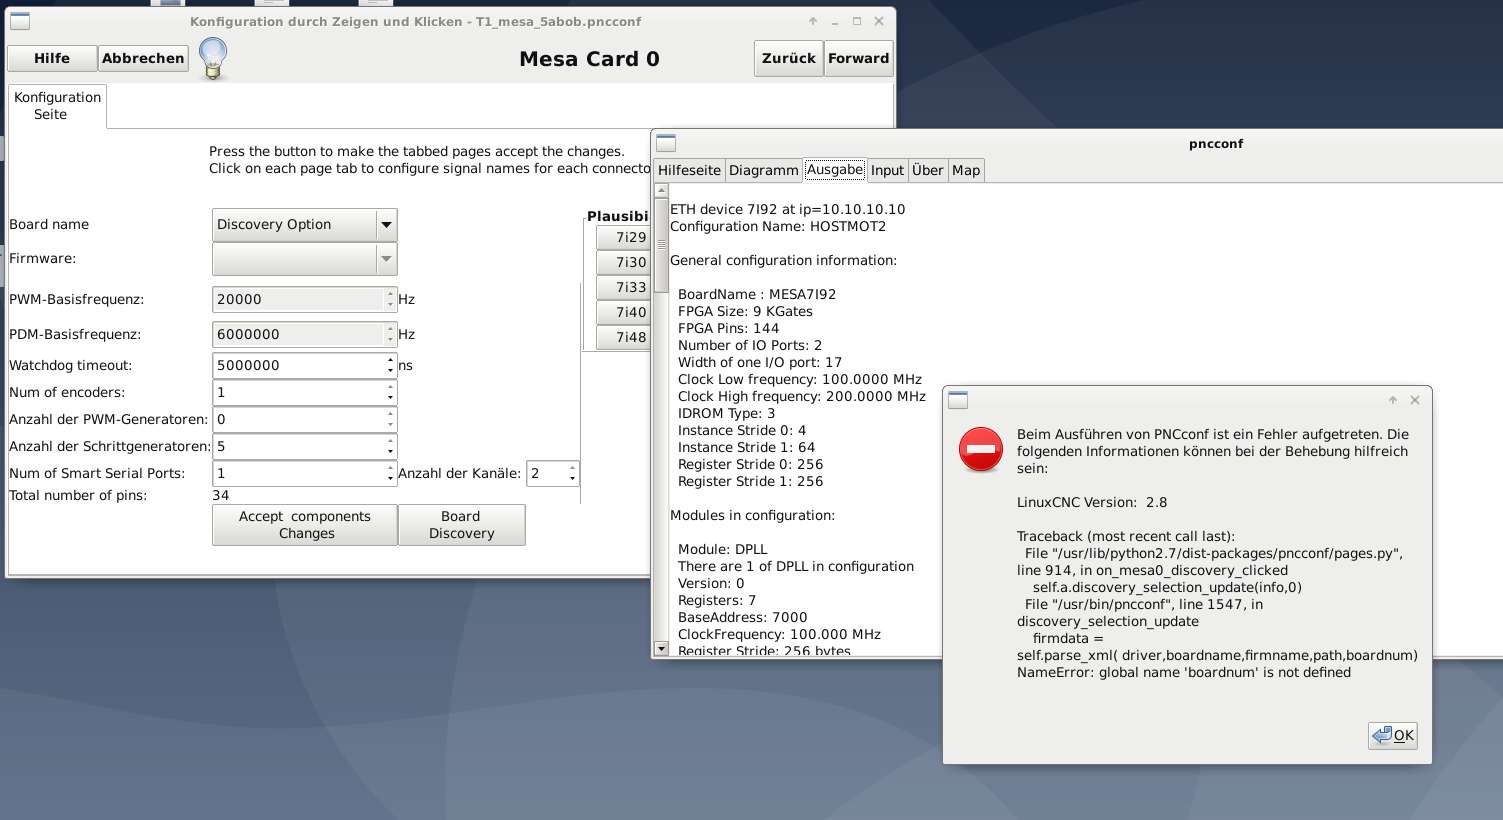Dismiss error dialog with OK

(x=1393, y=735)
